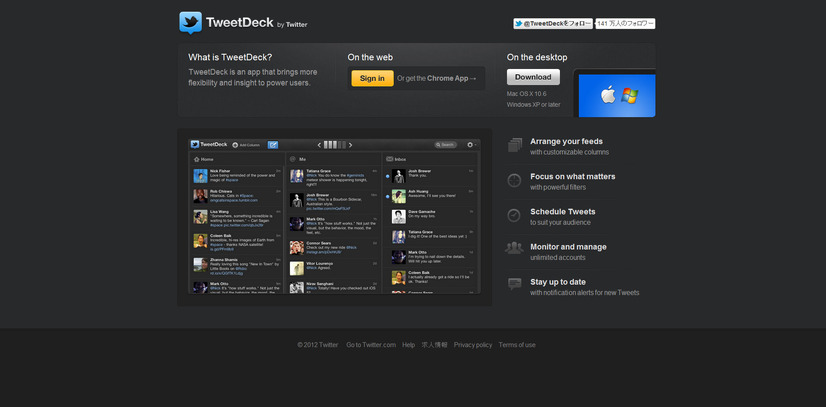Image resolution: width=826 pixels, height=407 pixels.
Task: Open the Terms of use link
Action: [517, 345]
